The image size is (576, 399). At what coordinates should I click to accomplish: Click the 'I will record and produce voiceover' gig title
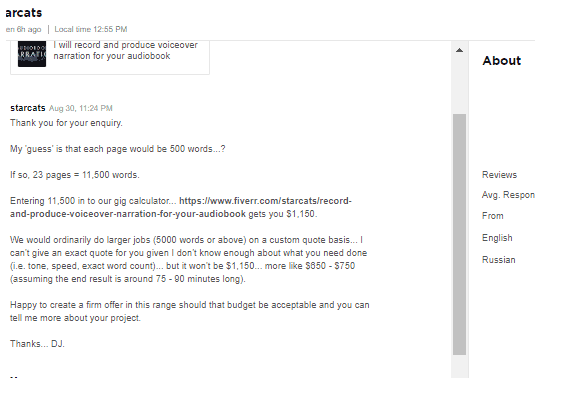click(x=125, y=50)
